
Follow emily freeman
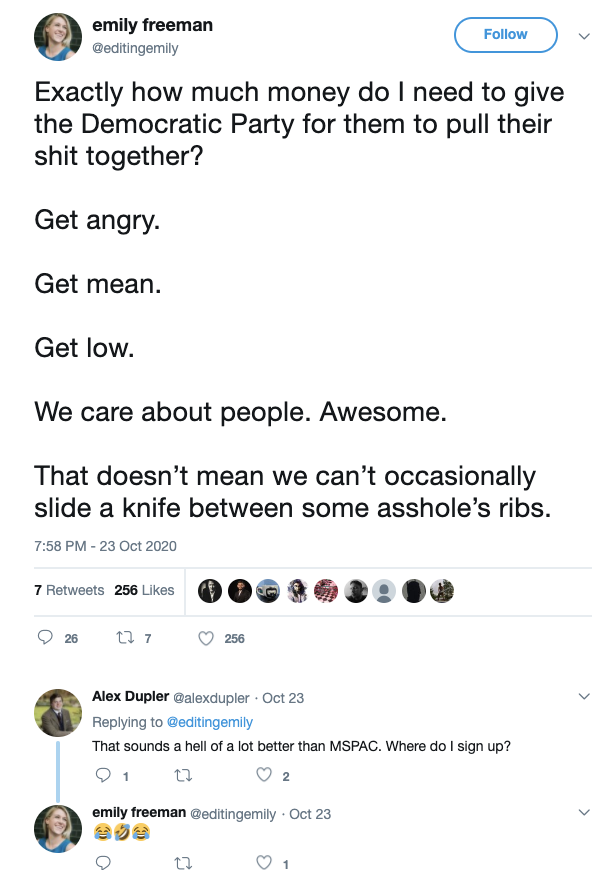[x=505, y=35]
